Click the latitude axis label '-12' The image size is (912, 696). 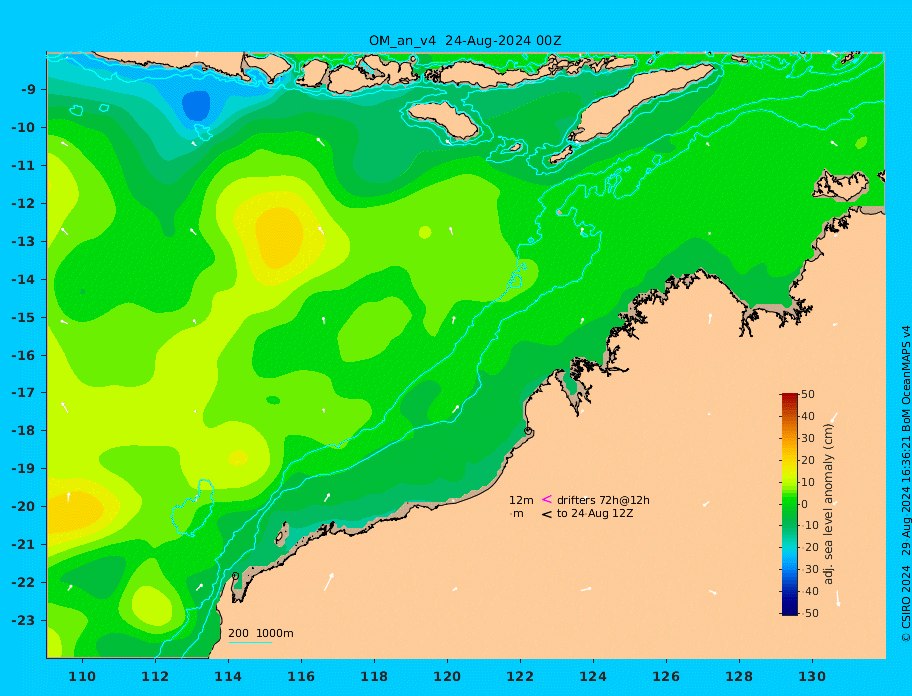[x=24, y=204]
